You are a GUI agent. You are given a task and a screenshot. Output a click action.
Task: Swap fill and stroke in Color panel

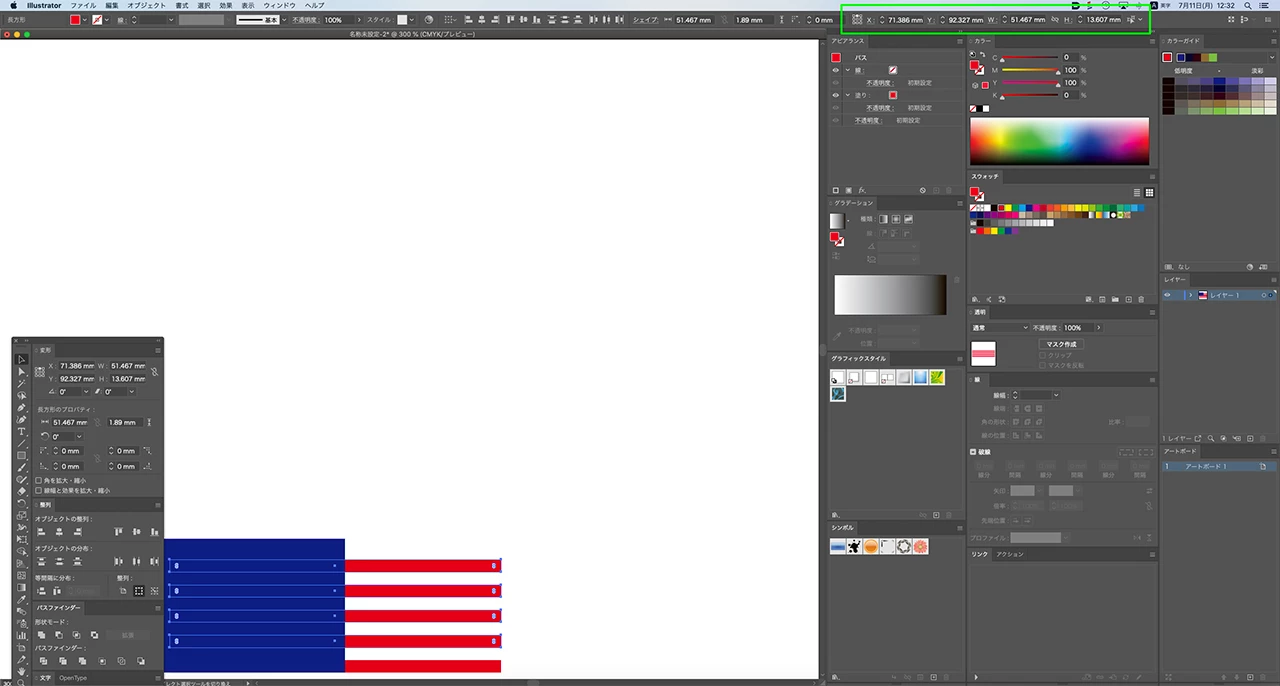(x=983, y=54)
